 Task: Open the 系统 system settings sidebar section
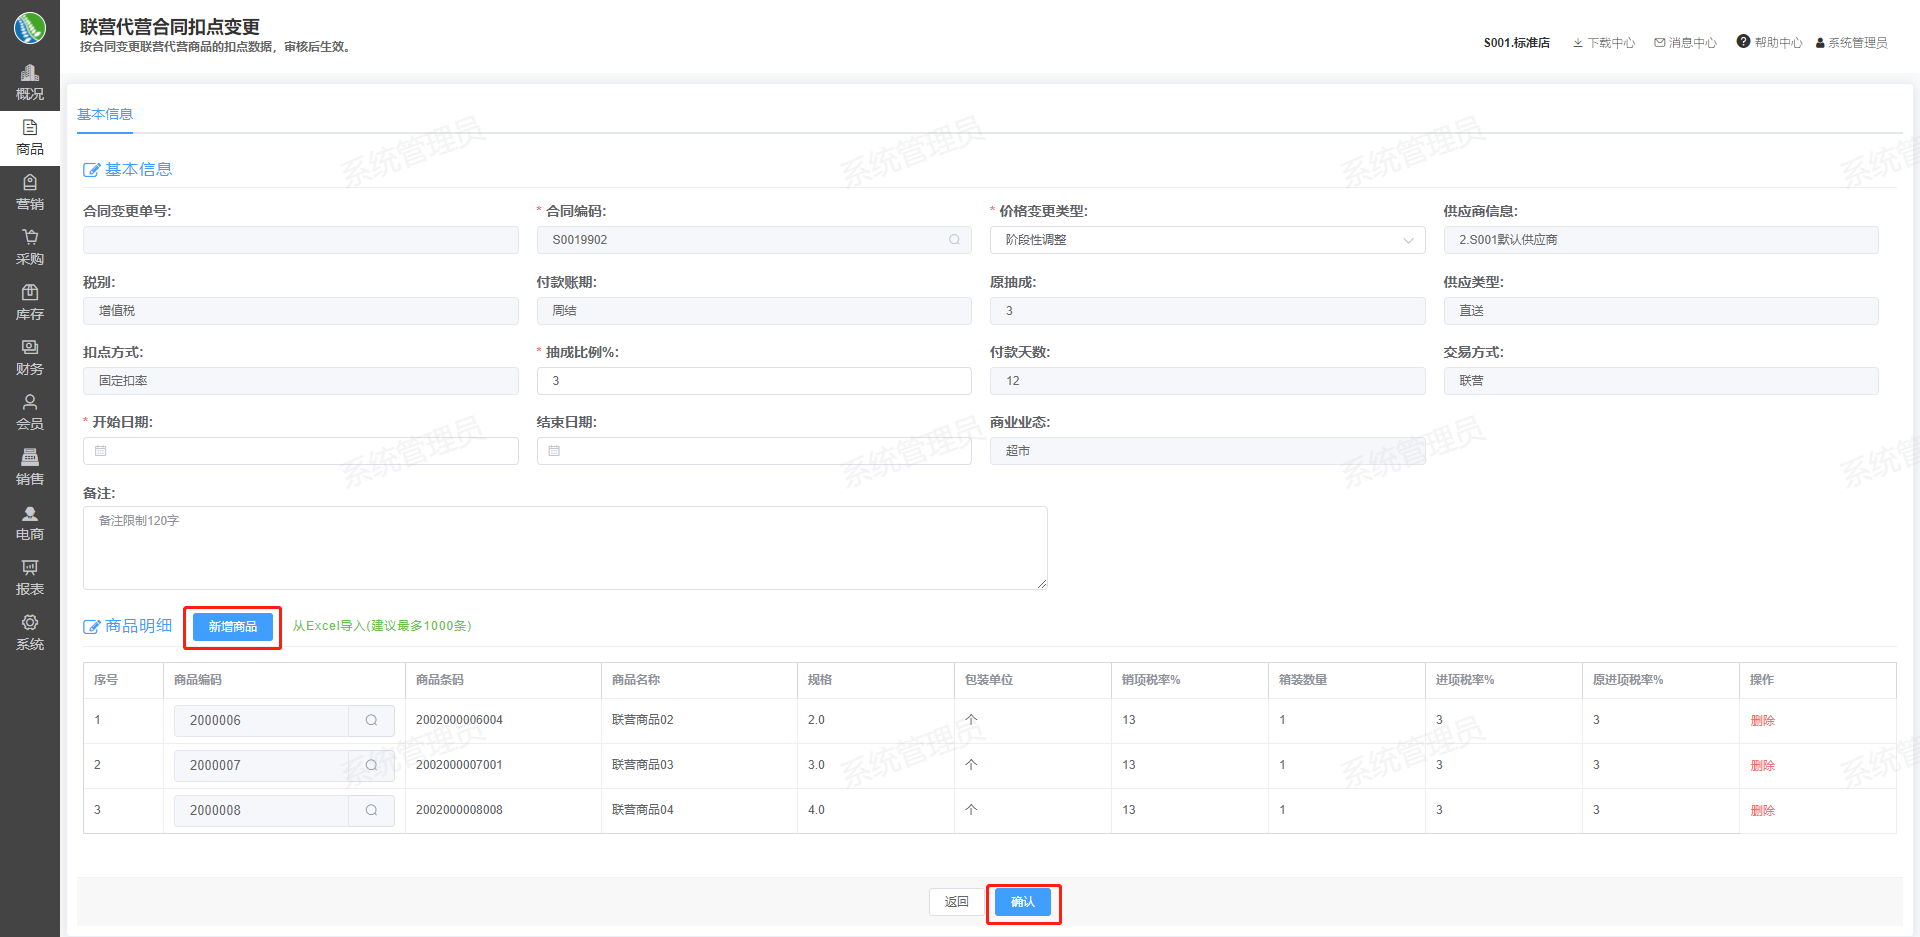point(30,633)
